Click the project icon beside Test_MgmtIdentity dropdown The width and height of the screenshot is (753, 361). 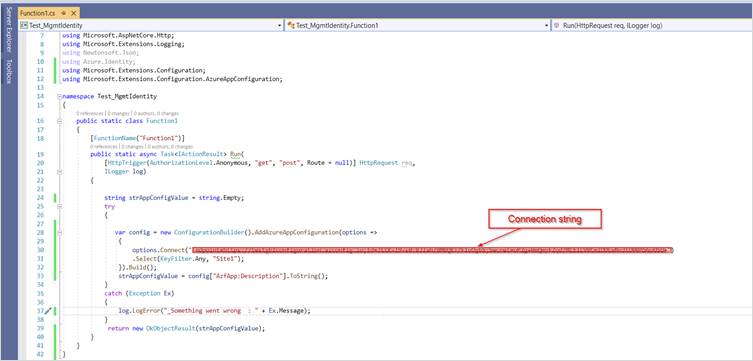(24, 25)
